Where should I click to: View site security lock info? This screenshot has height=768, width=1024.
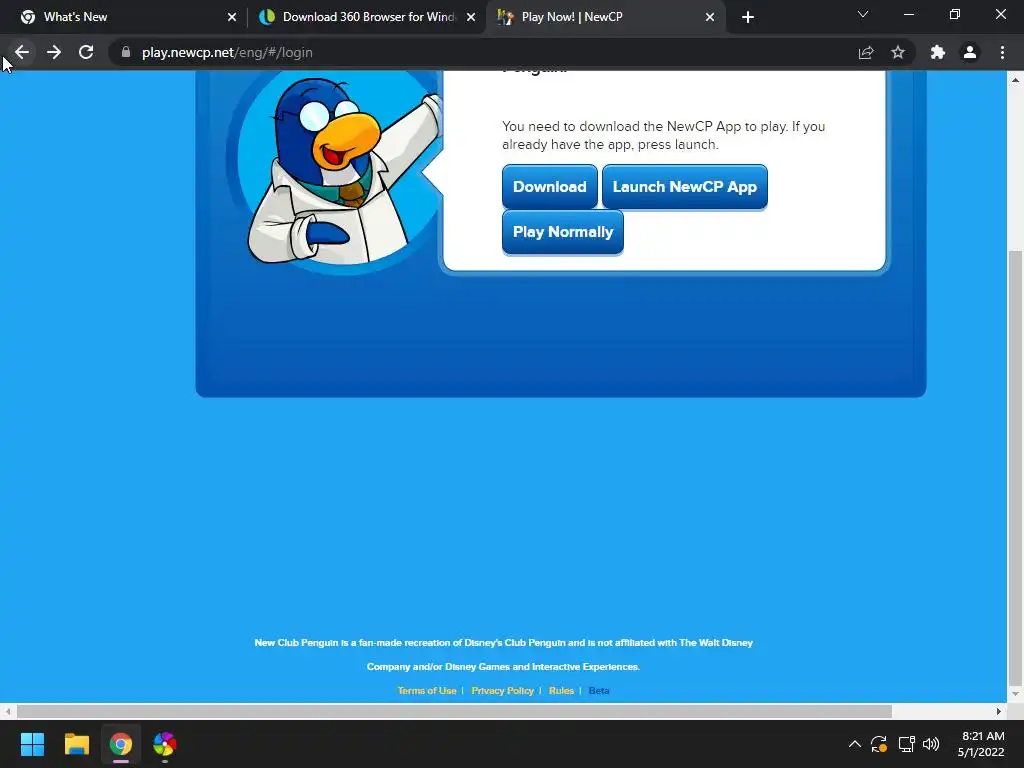click(x=126, y=52)
